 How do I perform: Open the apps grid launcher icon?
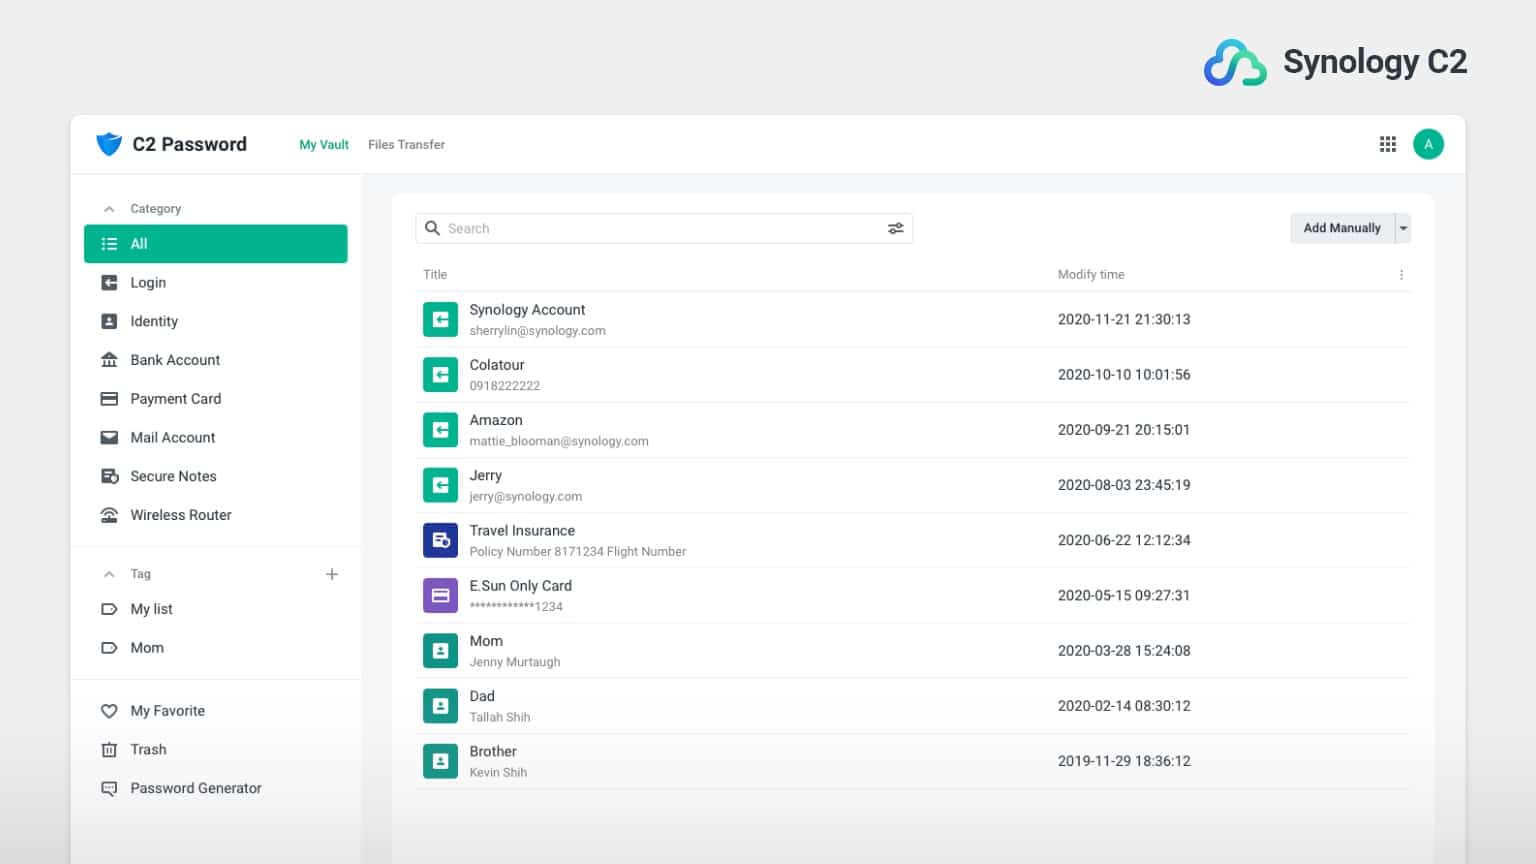point(1387,144)
